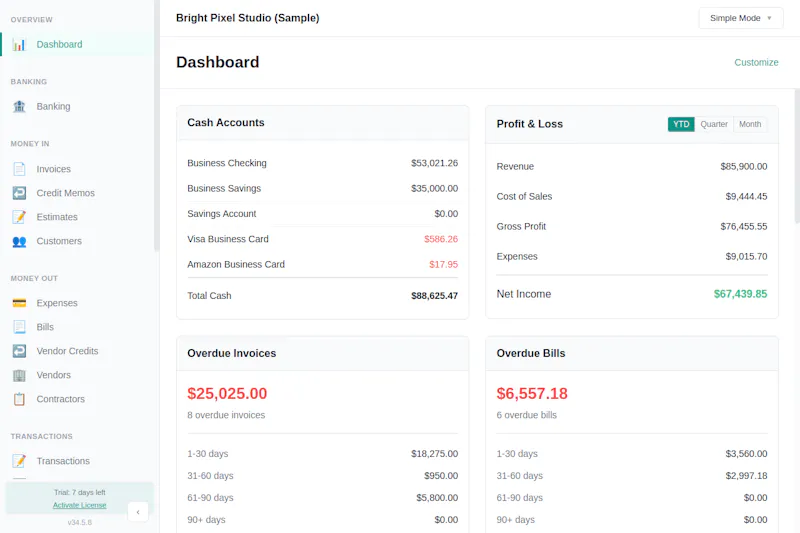Click the sidebar vertical scrollbar
Viewport: 800px width, 533px height.
(x=157, y=125)
